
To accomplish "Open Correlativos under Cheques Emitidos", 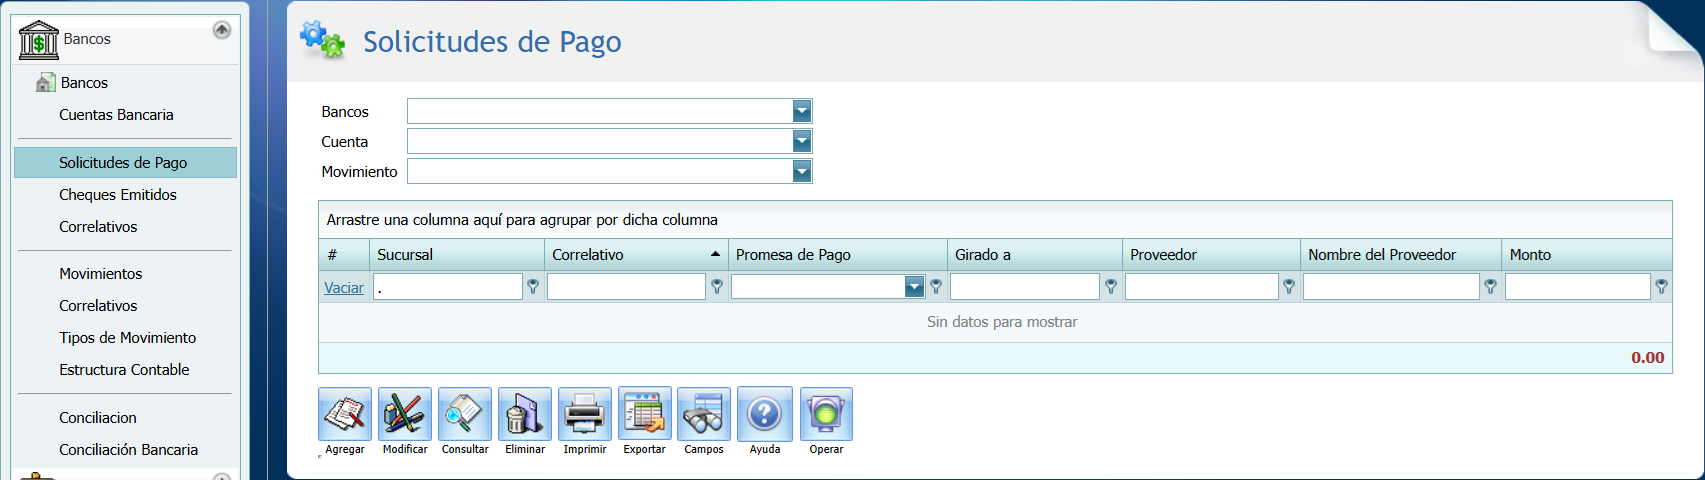I will pos(98,227).
